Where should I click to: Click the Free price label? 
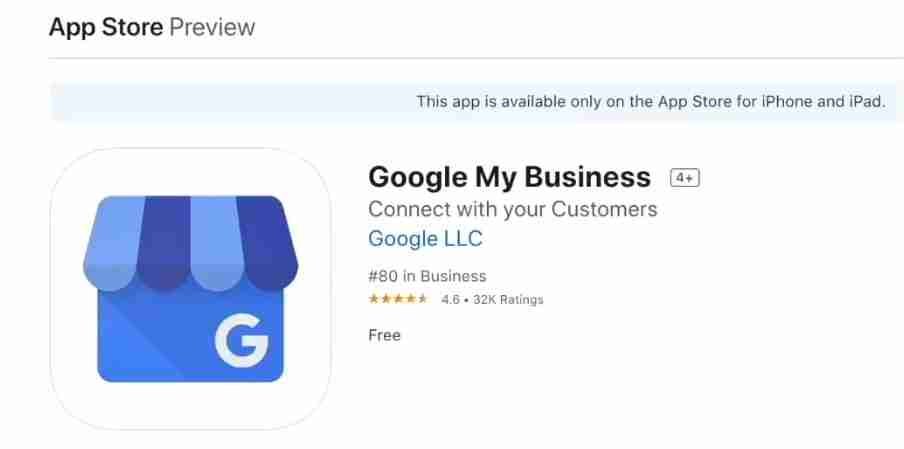[385, 335]
